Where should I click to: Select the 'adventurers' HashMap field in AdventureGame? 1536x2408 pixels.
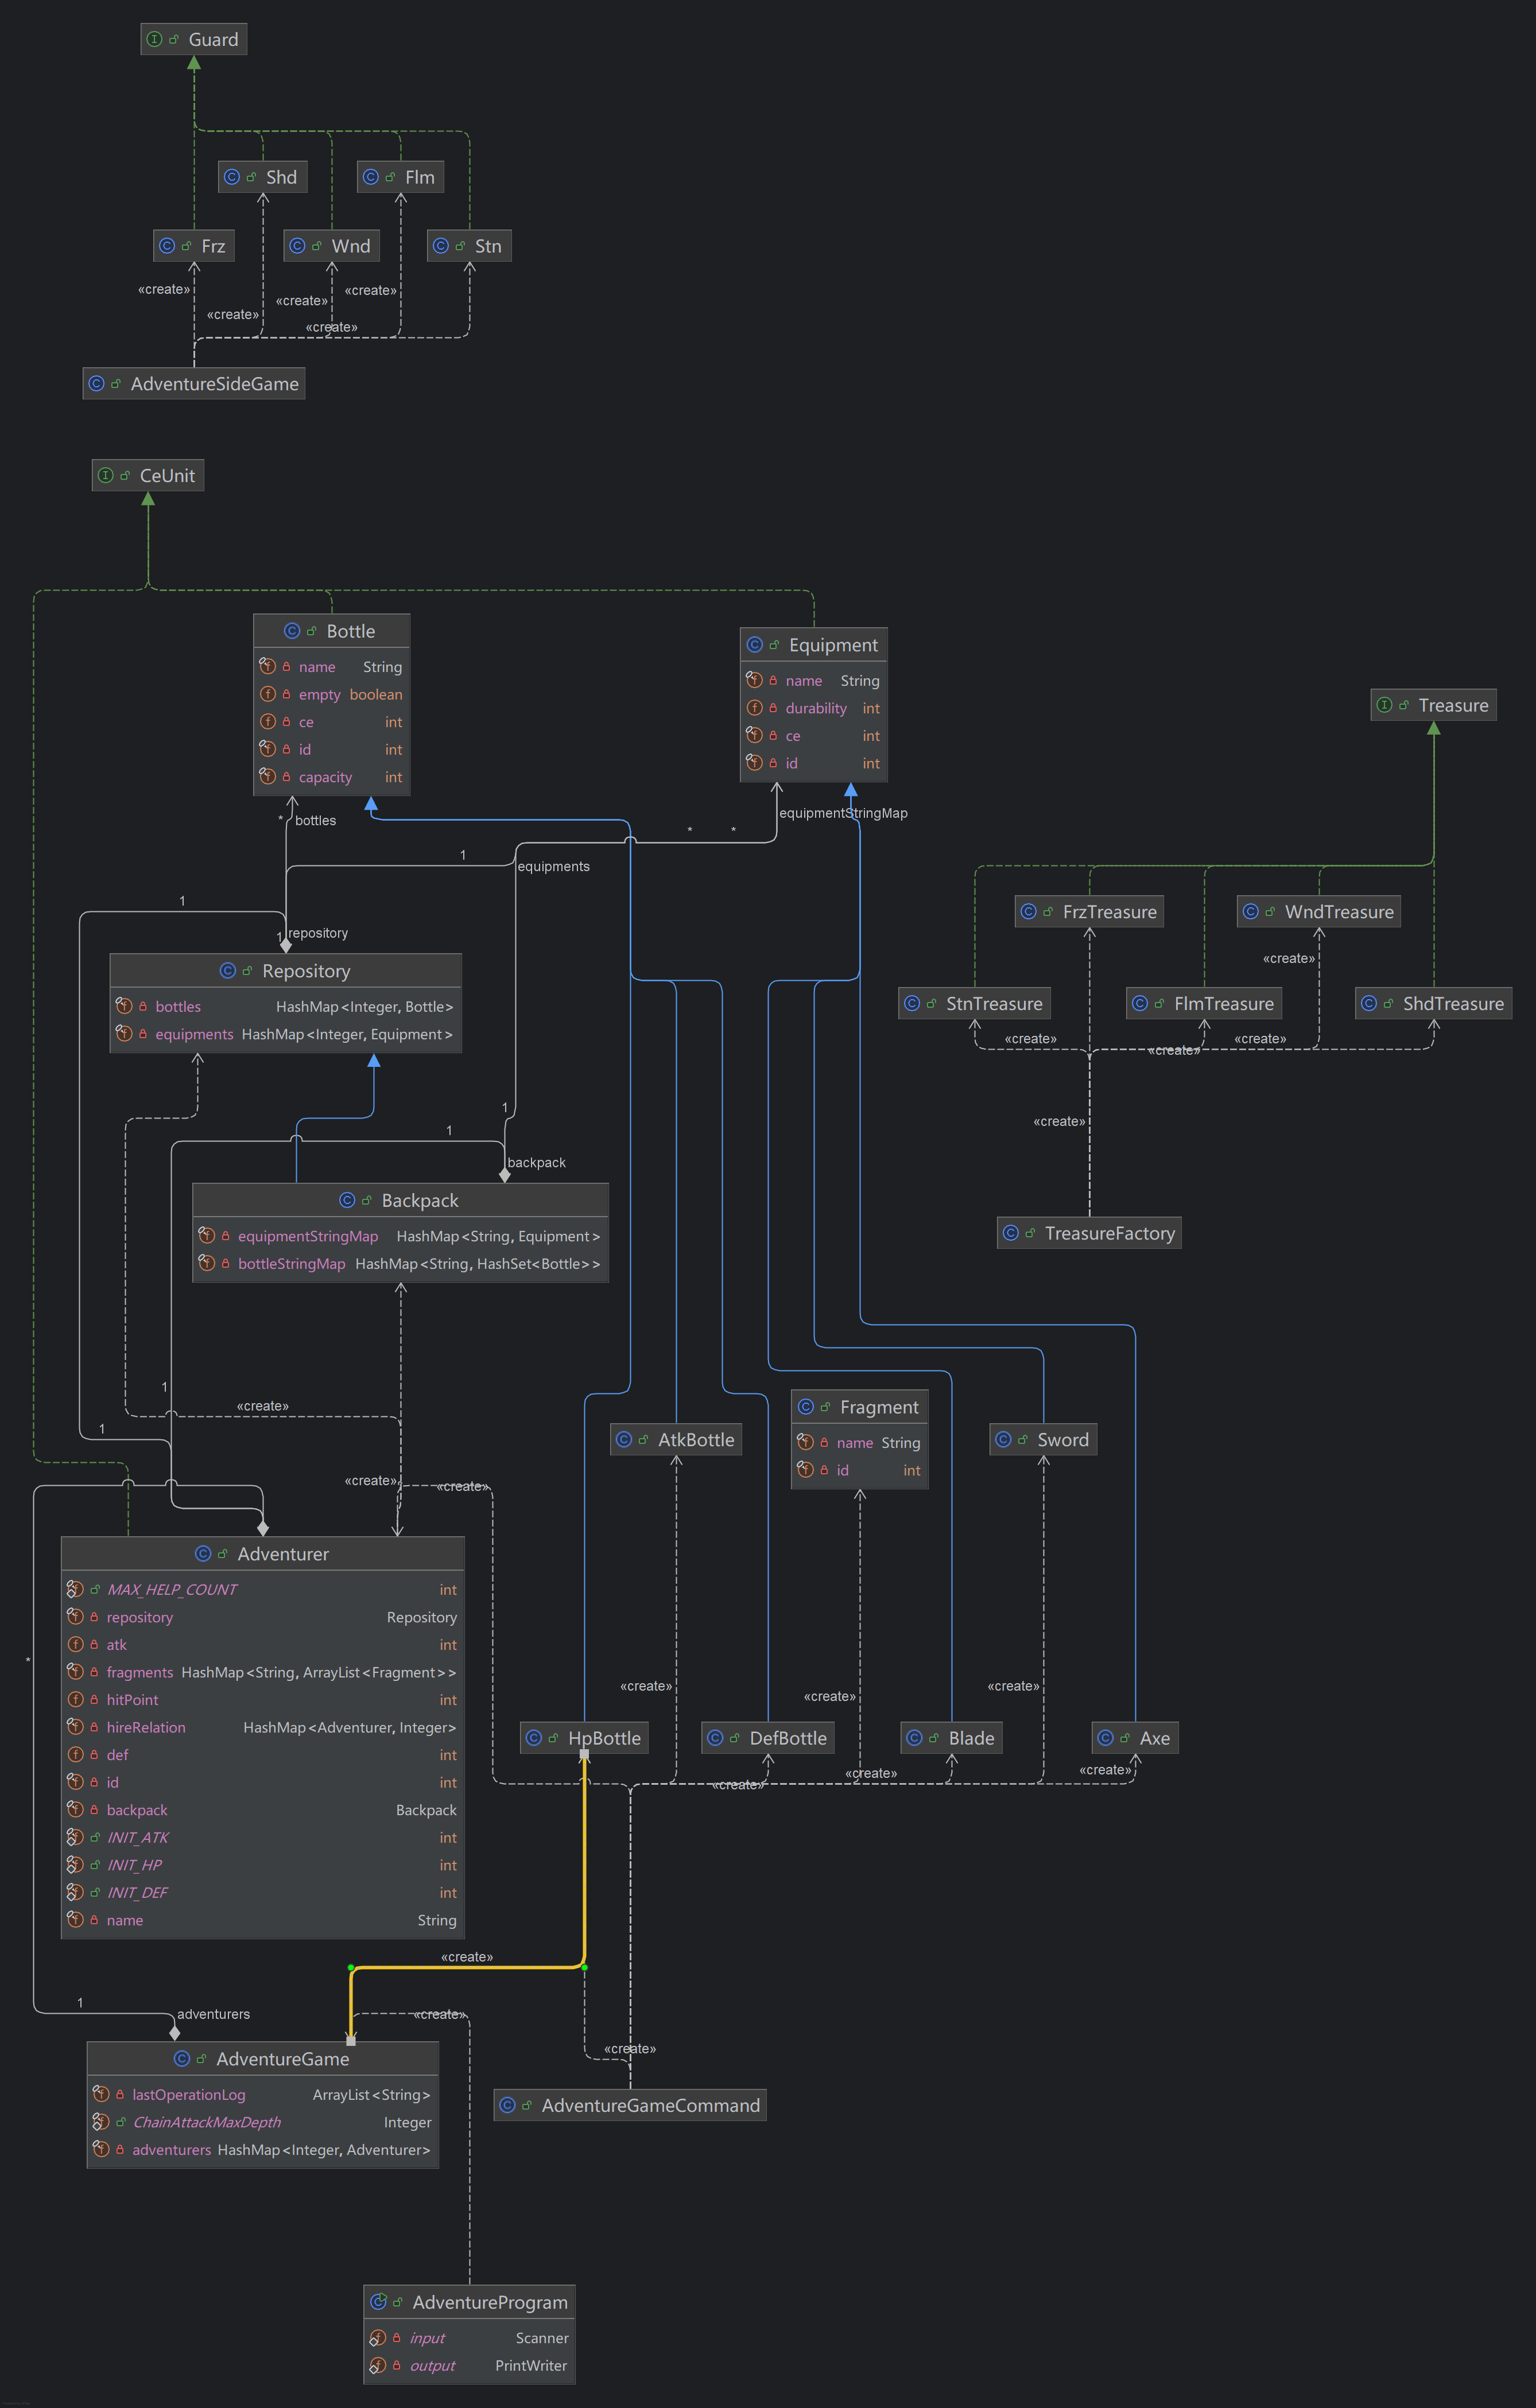click(x=262, y=2150)
